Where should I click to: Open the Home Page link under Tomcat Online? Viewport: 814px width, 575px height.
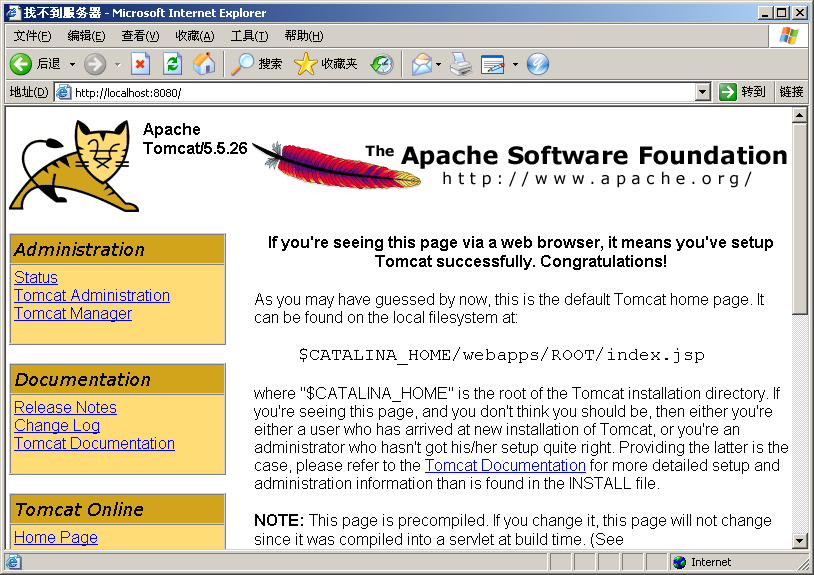[56, 538]
